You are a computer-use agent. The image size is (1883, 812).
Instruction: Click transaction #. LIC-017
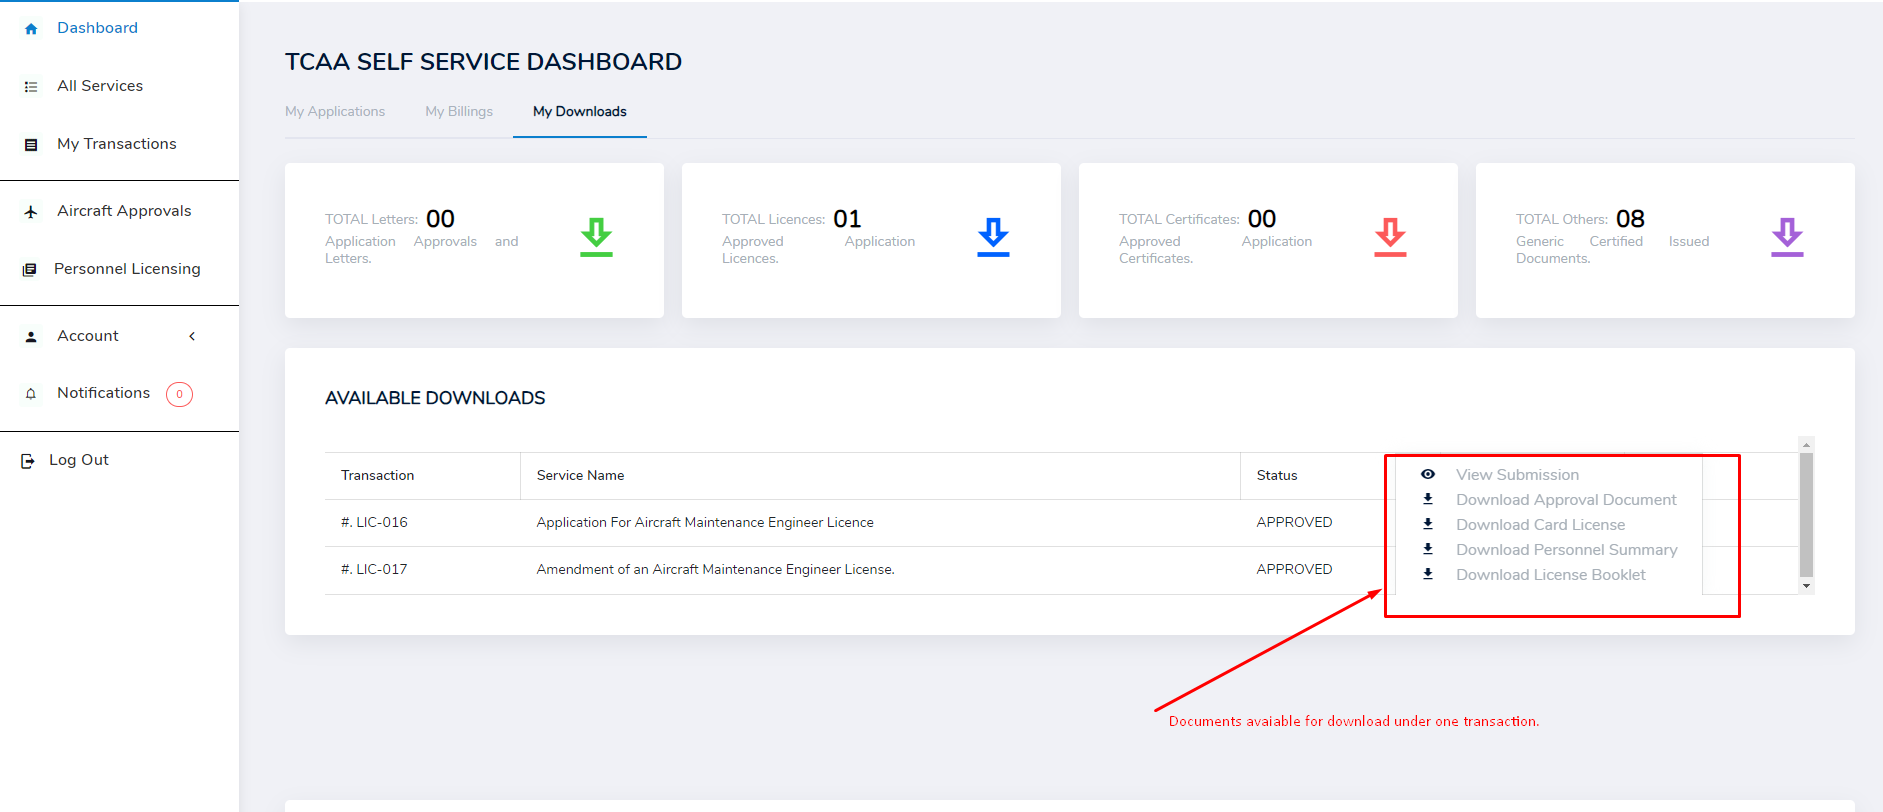[x=374, y=569]
